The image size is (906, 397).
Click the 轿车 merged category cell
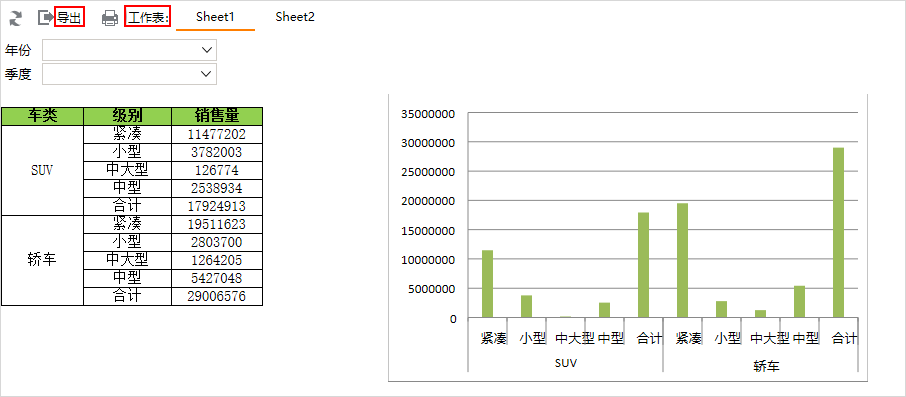click(43, 261)
